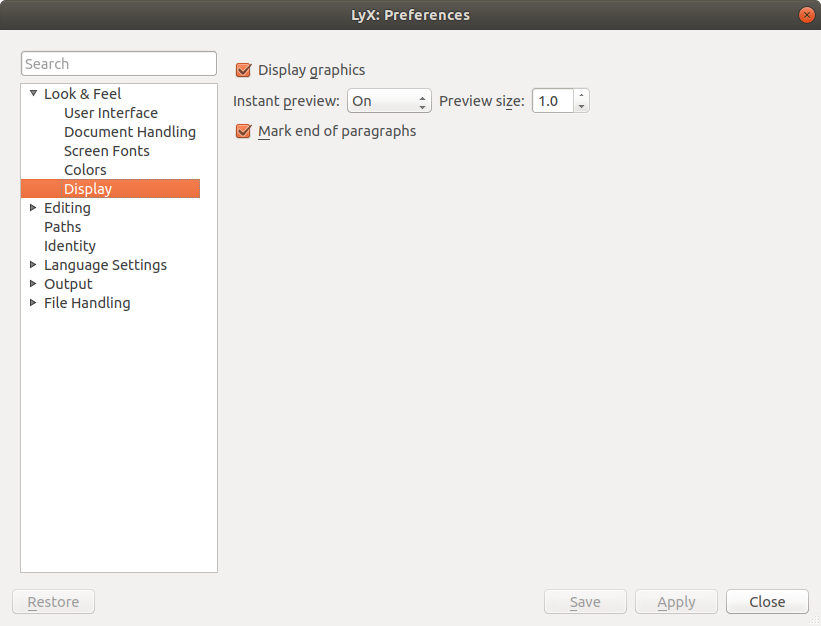821x626 pixels.
Task: Click the Preview size value field
Action: (553, 101)
